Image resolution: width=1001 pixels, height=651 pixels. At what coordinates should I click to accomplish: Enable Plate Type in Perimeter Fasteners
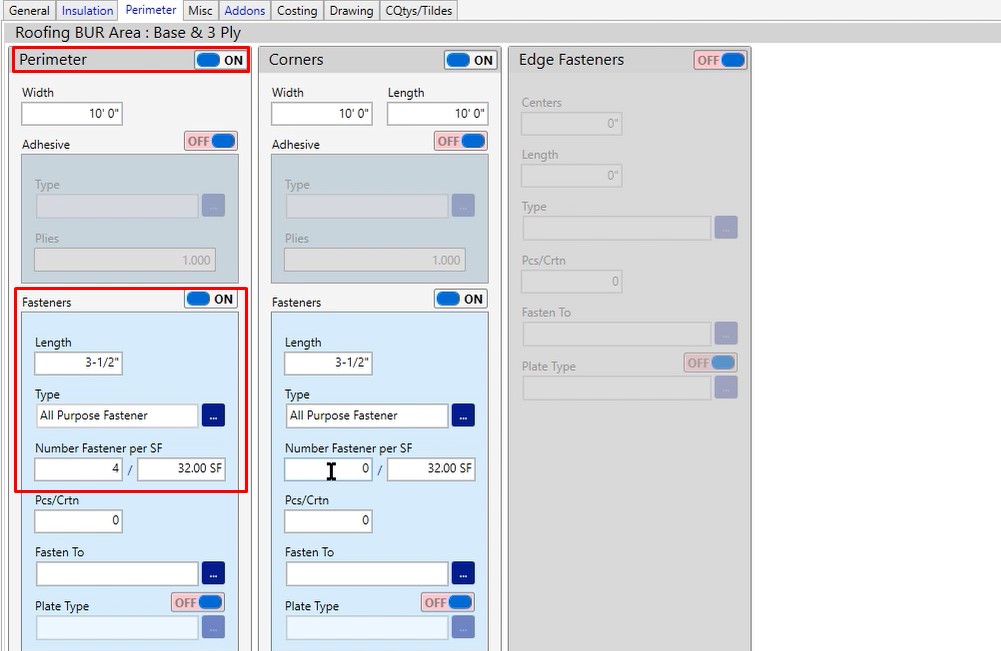pyautogui.click(x=198, y=602)
